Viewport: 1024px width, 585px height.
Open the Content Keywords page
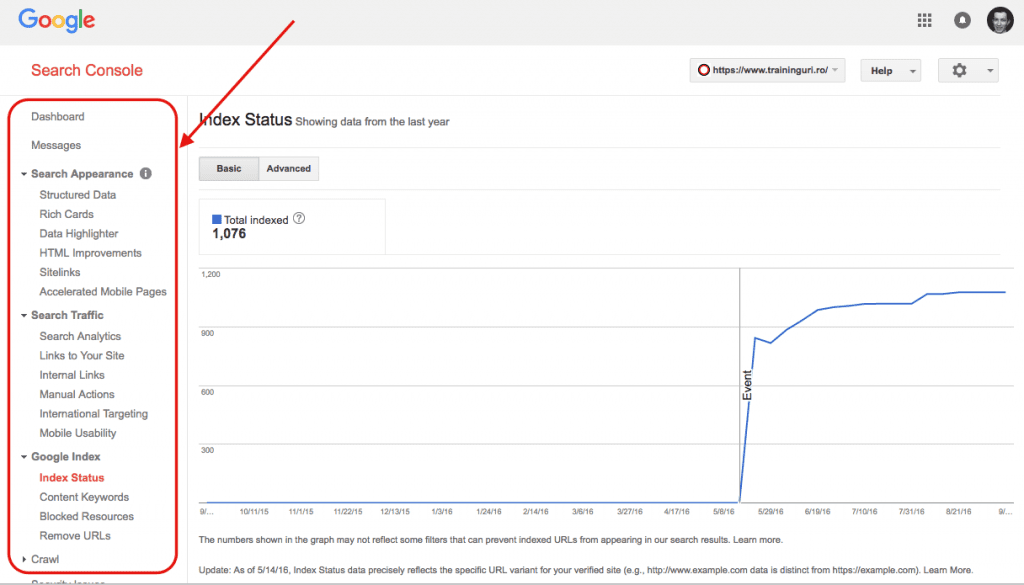click(x=84, y=497)
